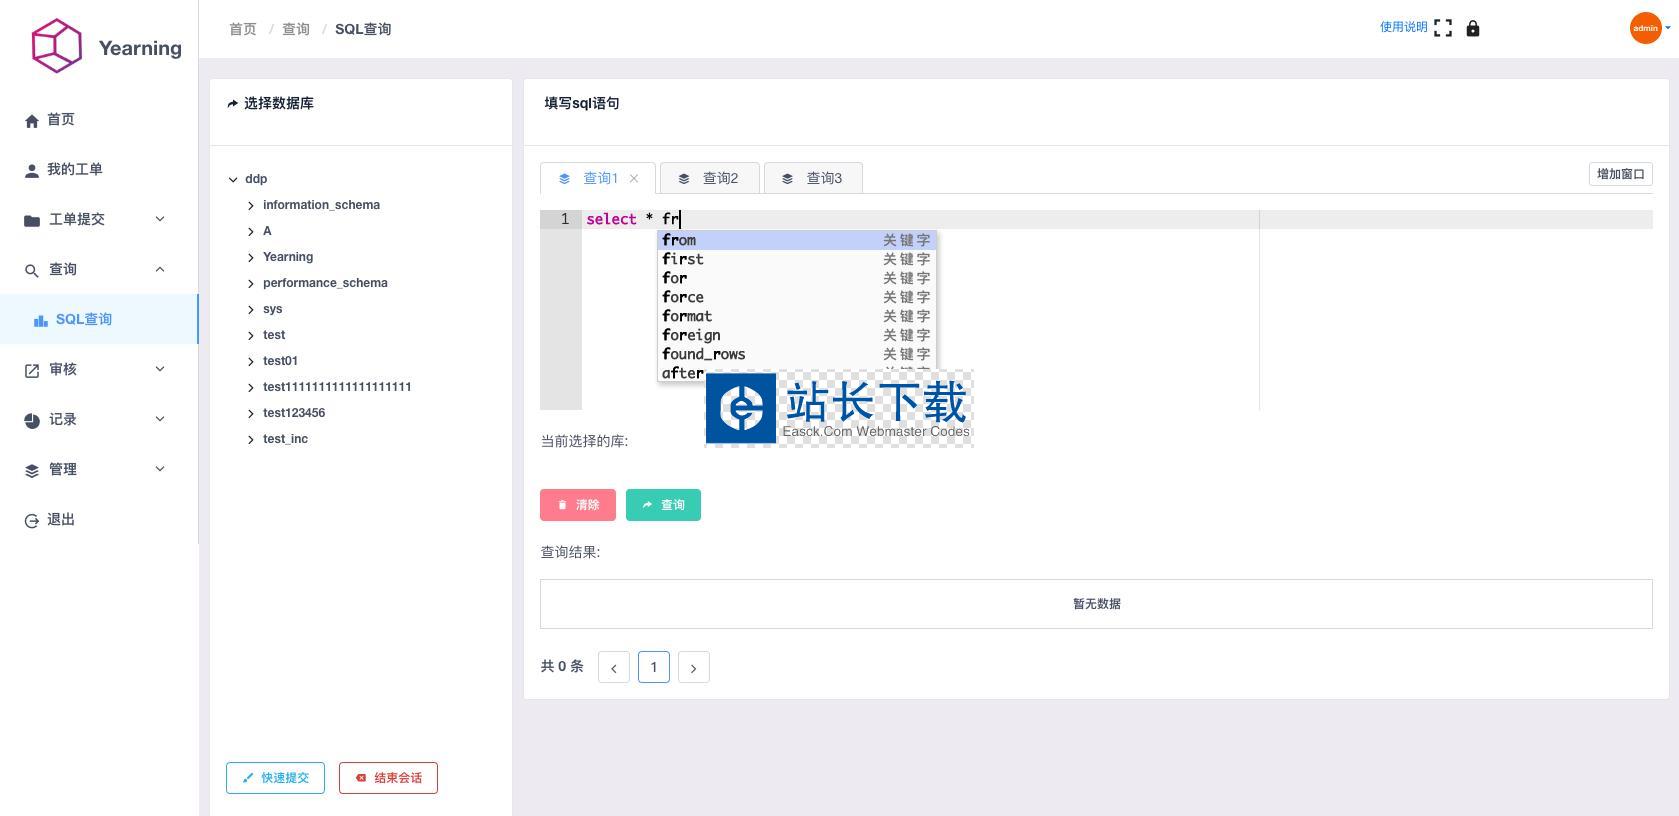The height and width of the screenshot is (816, 1679).
Task: Choose 'from' autocomplete suggestion
Action: click(x=797, y=240)
